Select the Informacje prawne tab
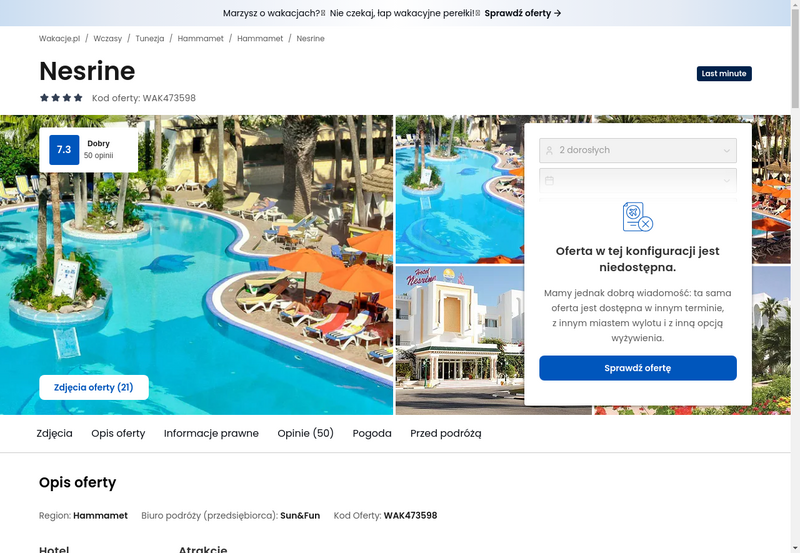 click(211, 433)
